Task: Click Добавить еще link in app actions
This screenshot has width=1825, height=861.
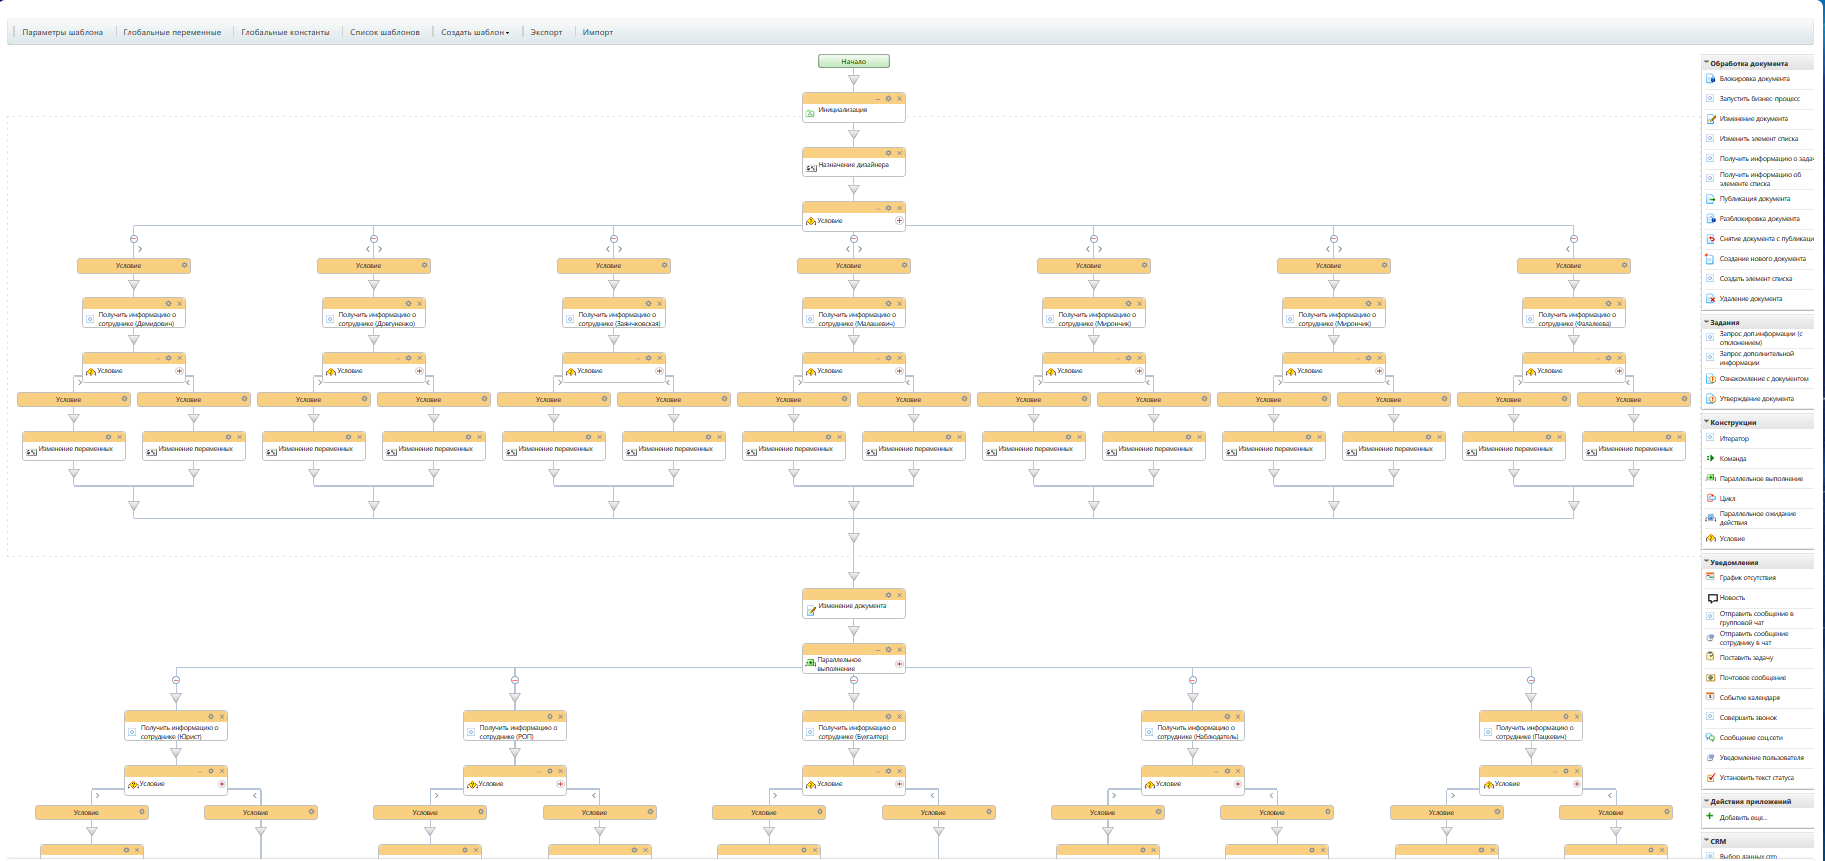Action: (1742, 818)
